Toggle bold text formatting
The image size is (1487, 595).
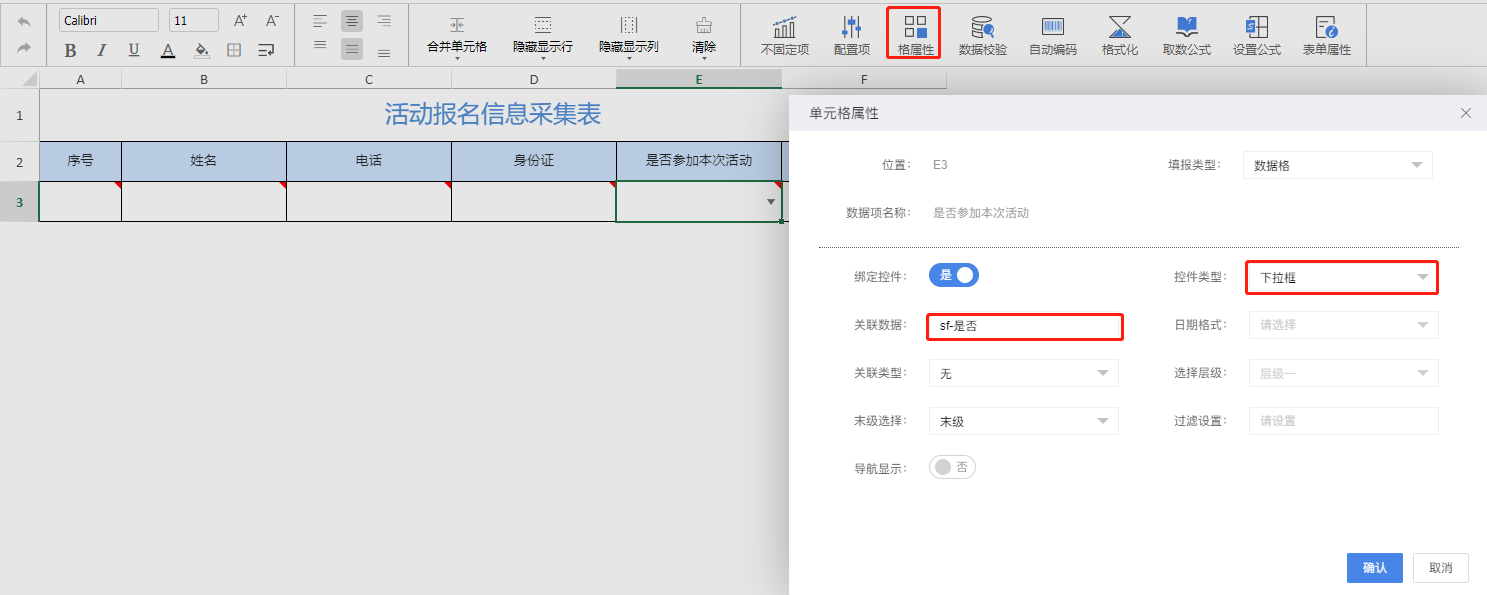click(70, 50)
